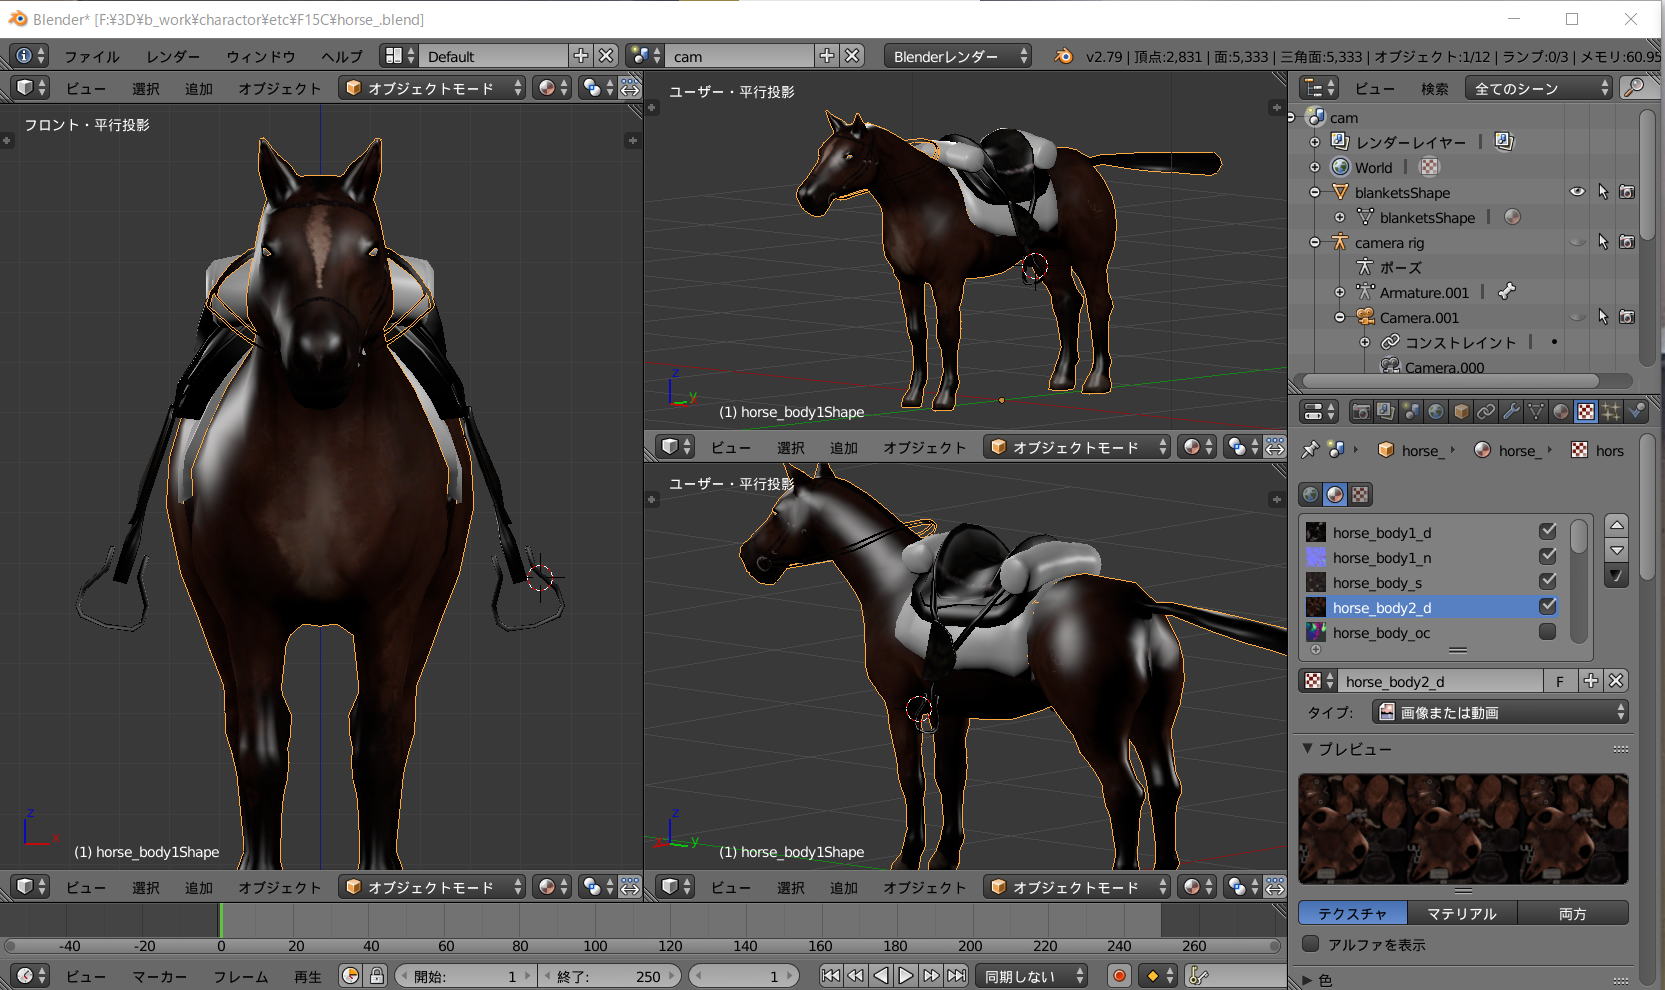
Task: Open the ファイル menu
Action: 91,56
